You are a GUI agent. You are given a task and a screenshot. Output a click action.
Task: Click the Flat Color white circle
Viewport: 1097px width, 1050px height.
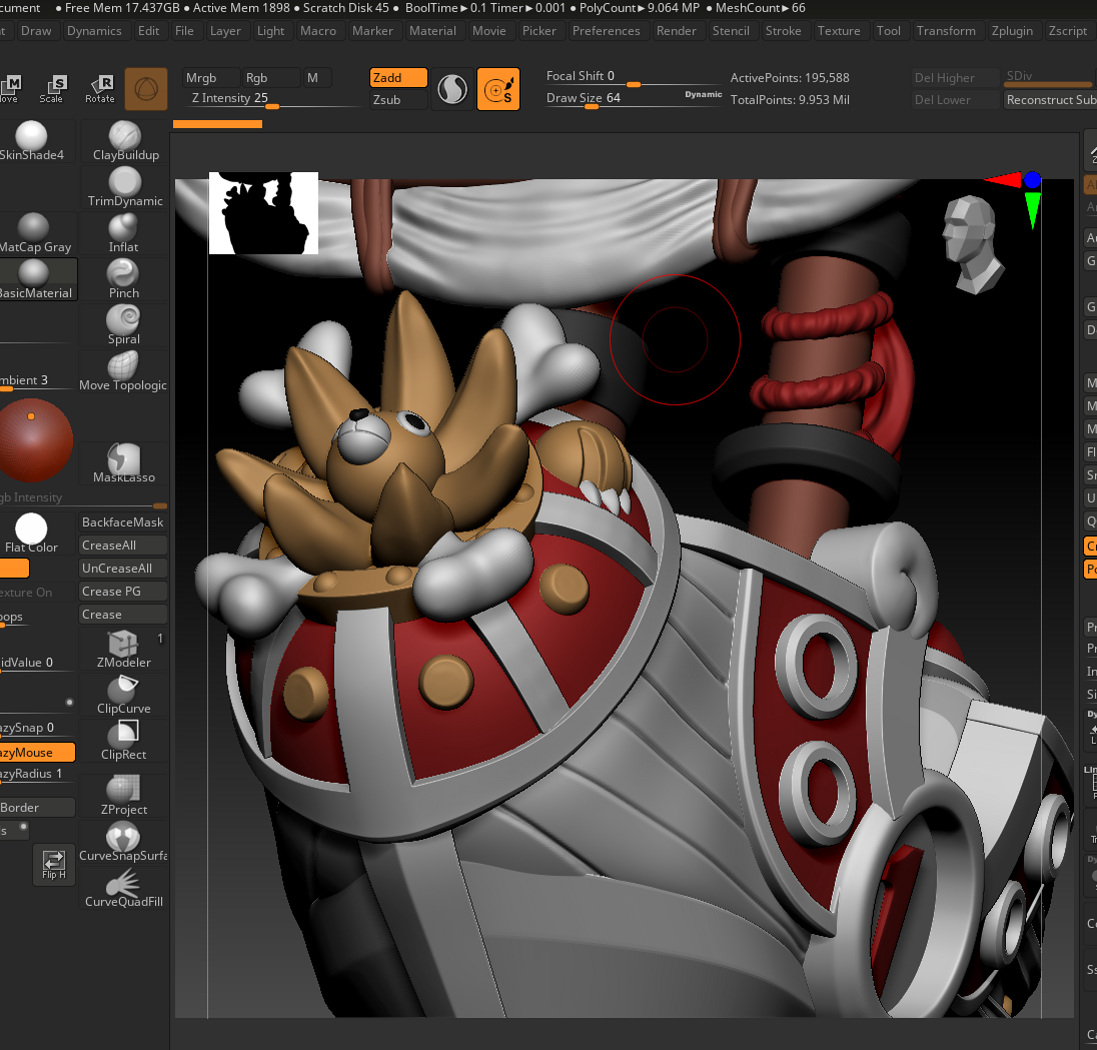pyautogui.click(x=31, y=529)
